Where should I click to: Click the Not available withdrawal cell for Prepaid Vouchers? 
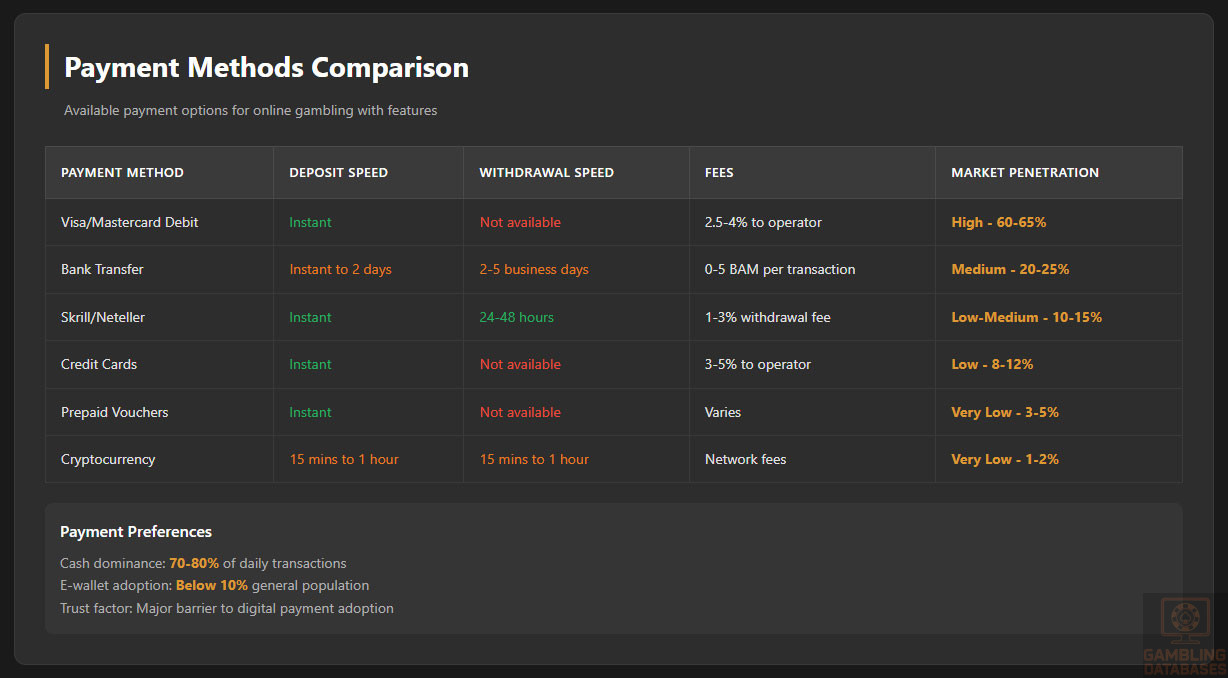[x=520, y=412]
